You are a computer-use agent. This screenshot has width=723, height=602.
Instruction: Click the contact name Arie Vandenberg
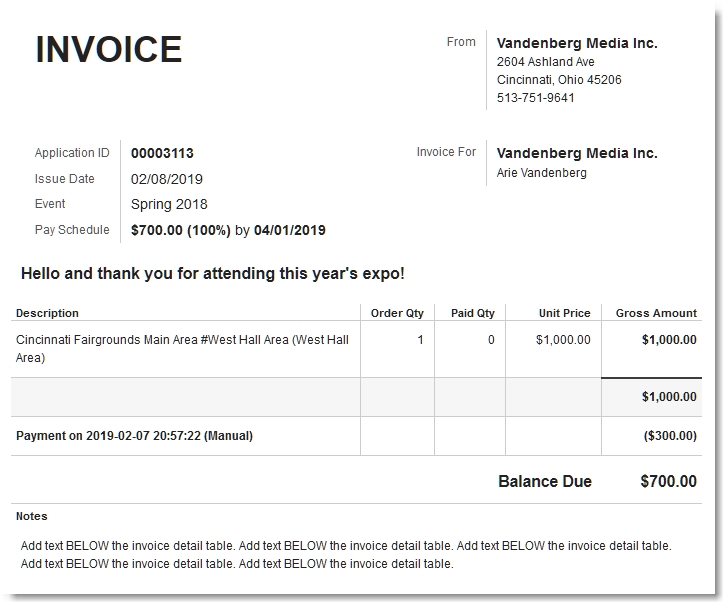pos(542,173)
